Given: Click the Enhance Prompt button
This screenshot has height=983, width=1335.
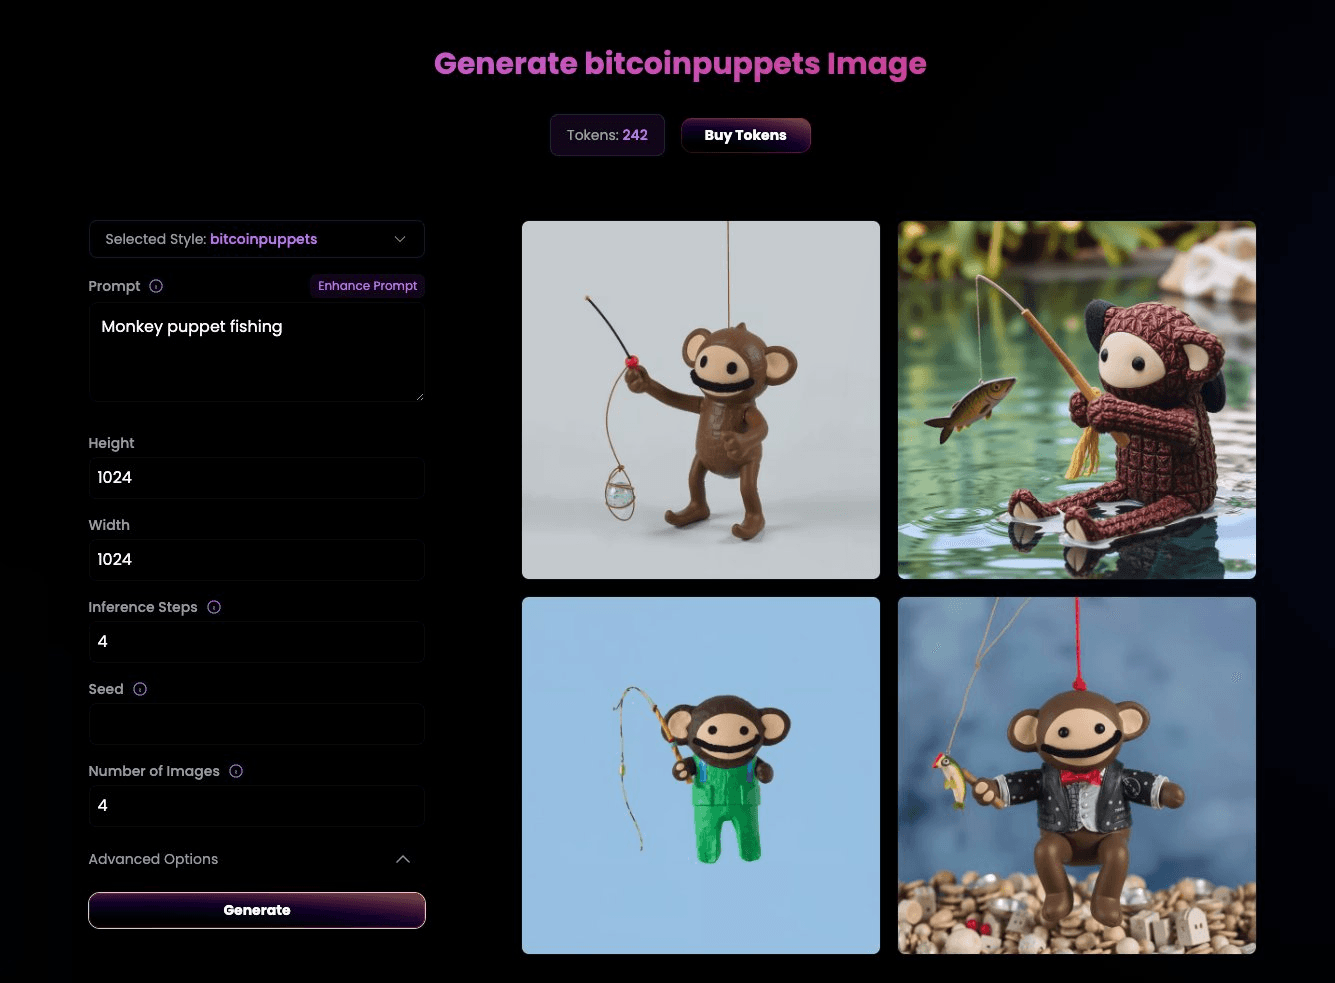Looking at the screenshot, I should [367, 286].
